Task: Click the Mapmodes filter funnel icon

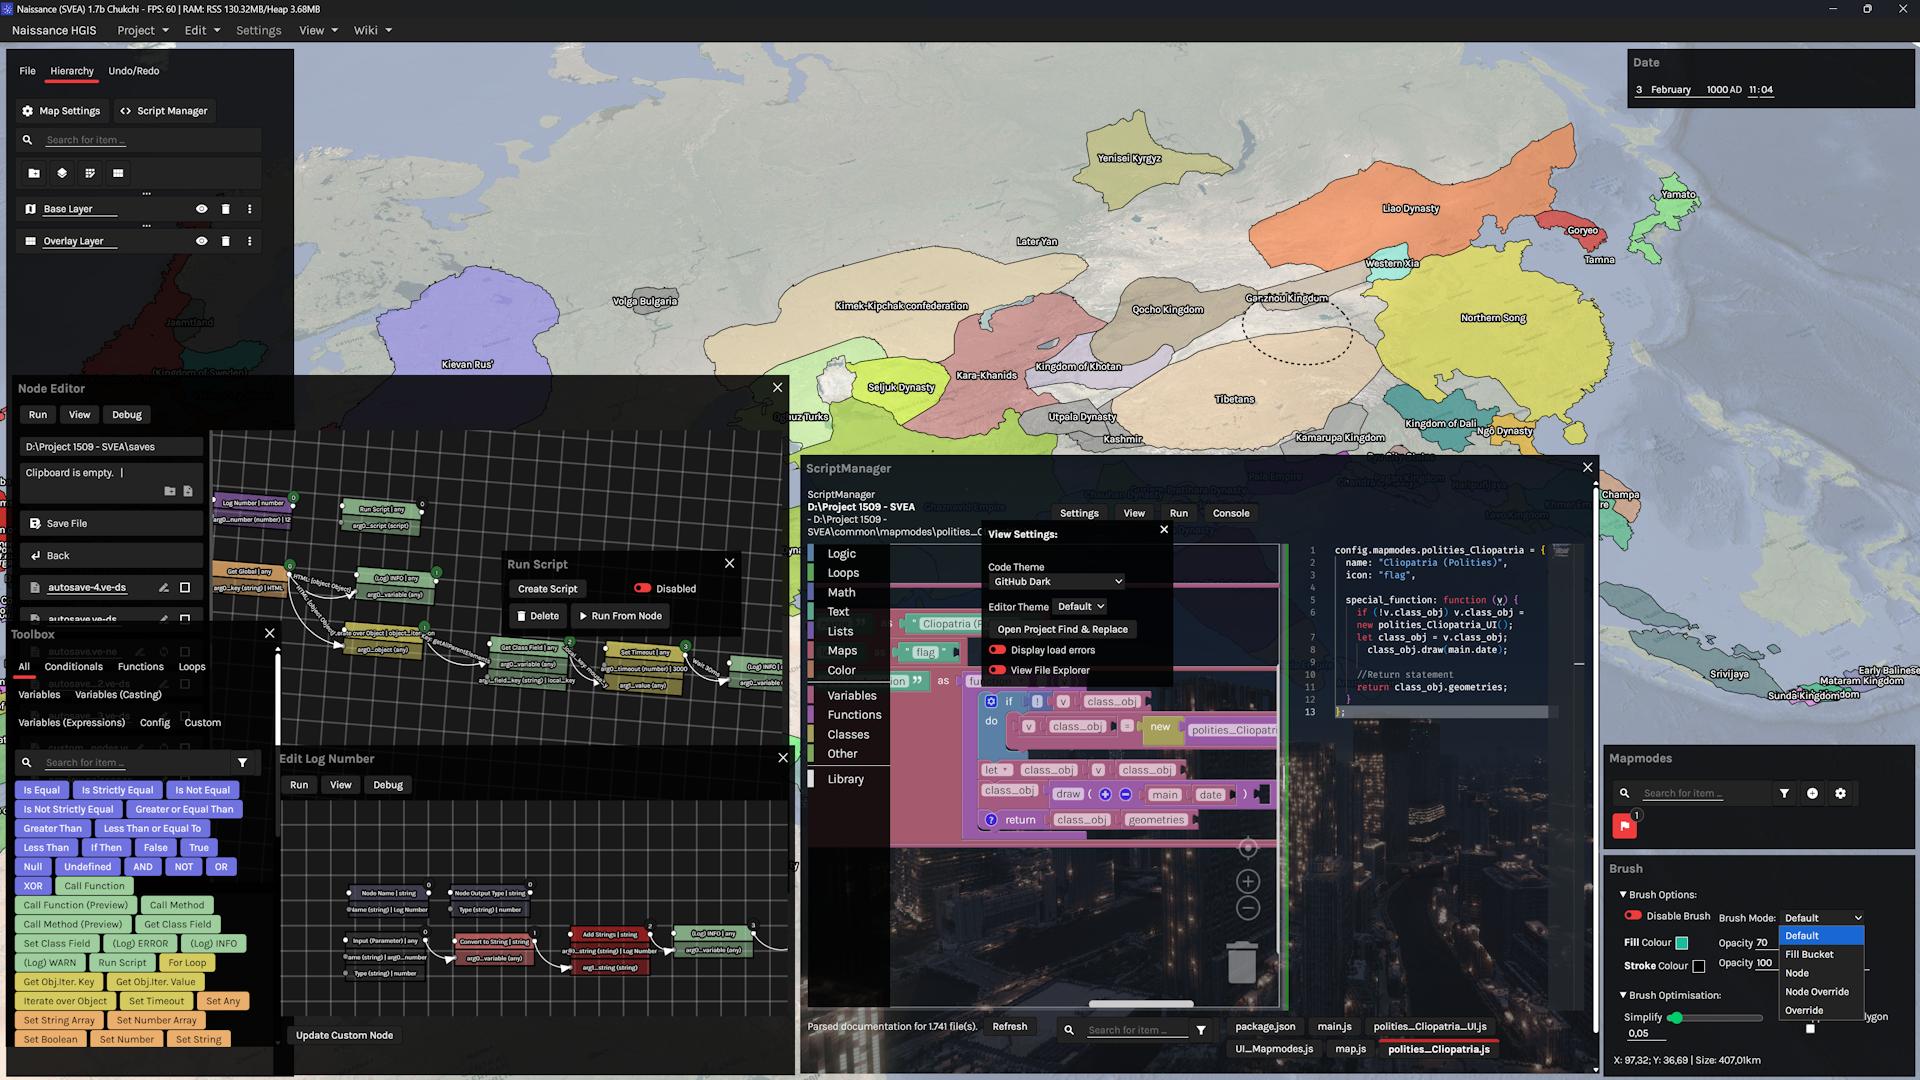Action: tap(1784, 793)
